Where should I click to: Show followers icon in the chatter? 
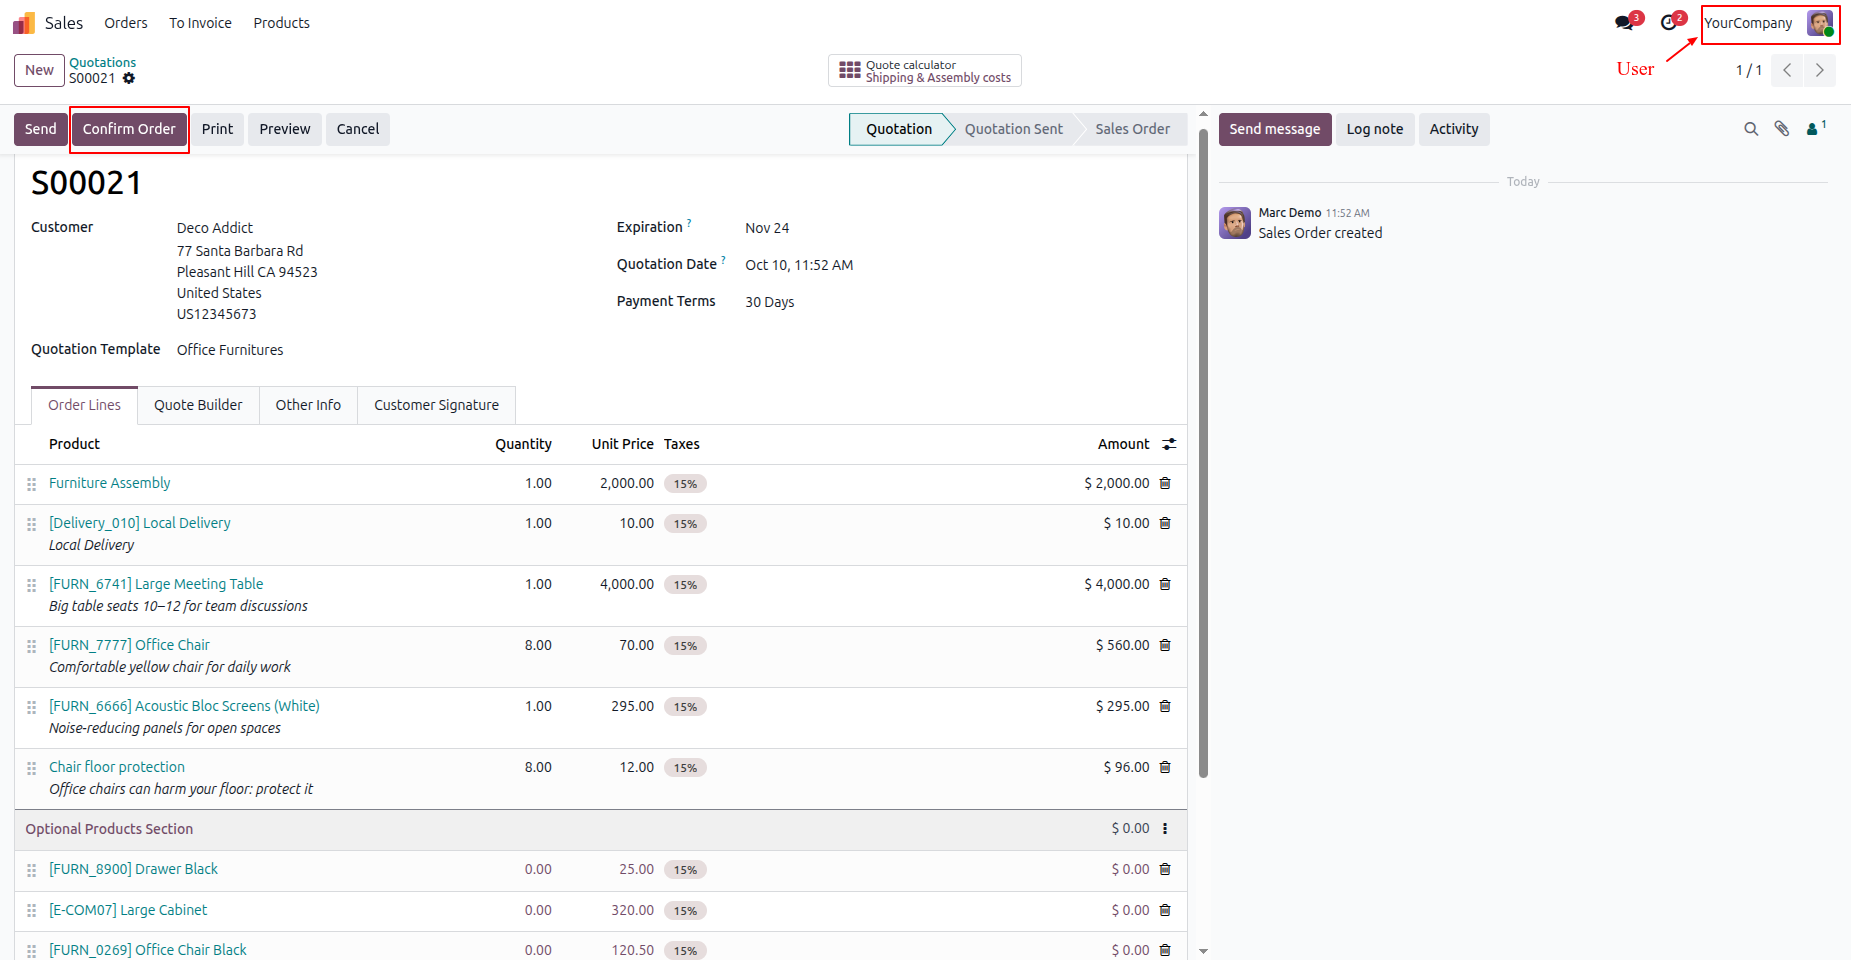click(1816, 128)
